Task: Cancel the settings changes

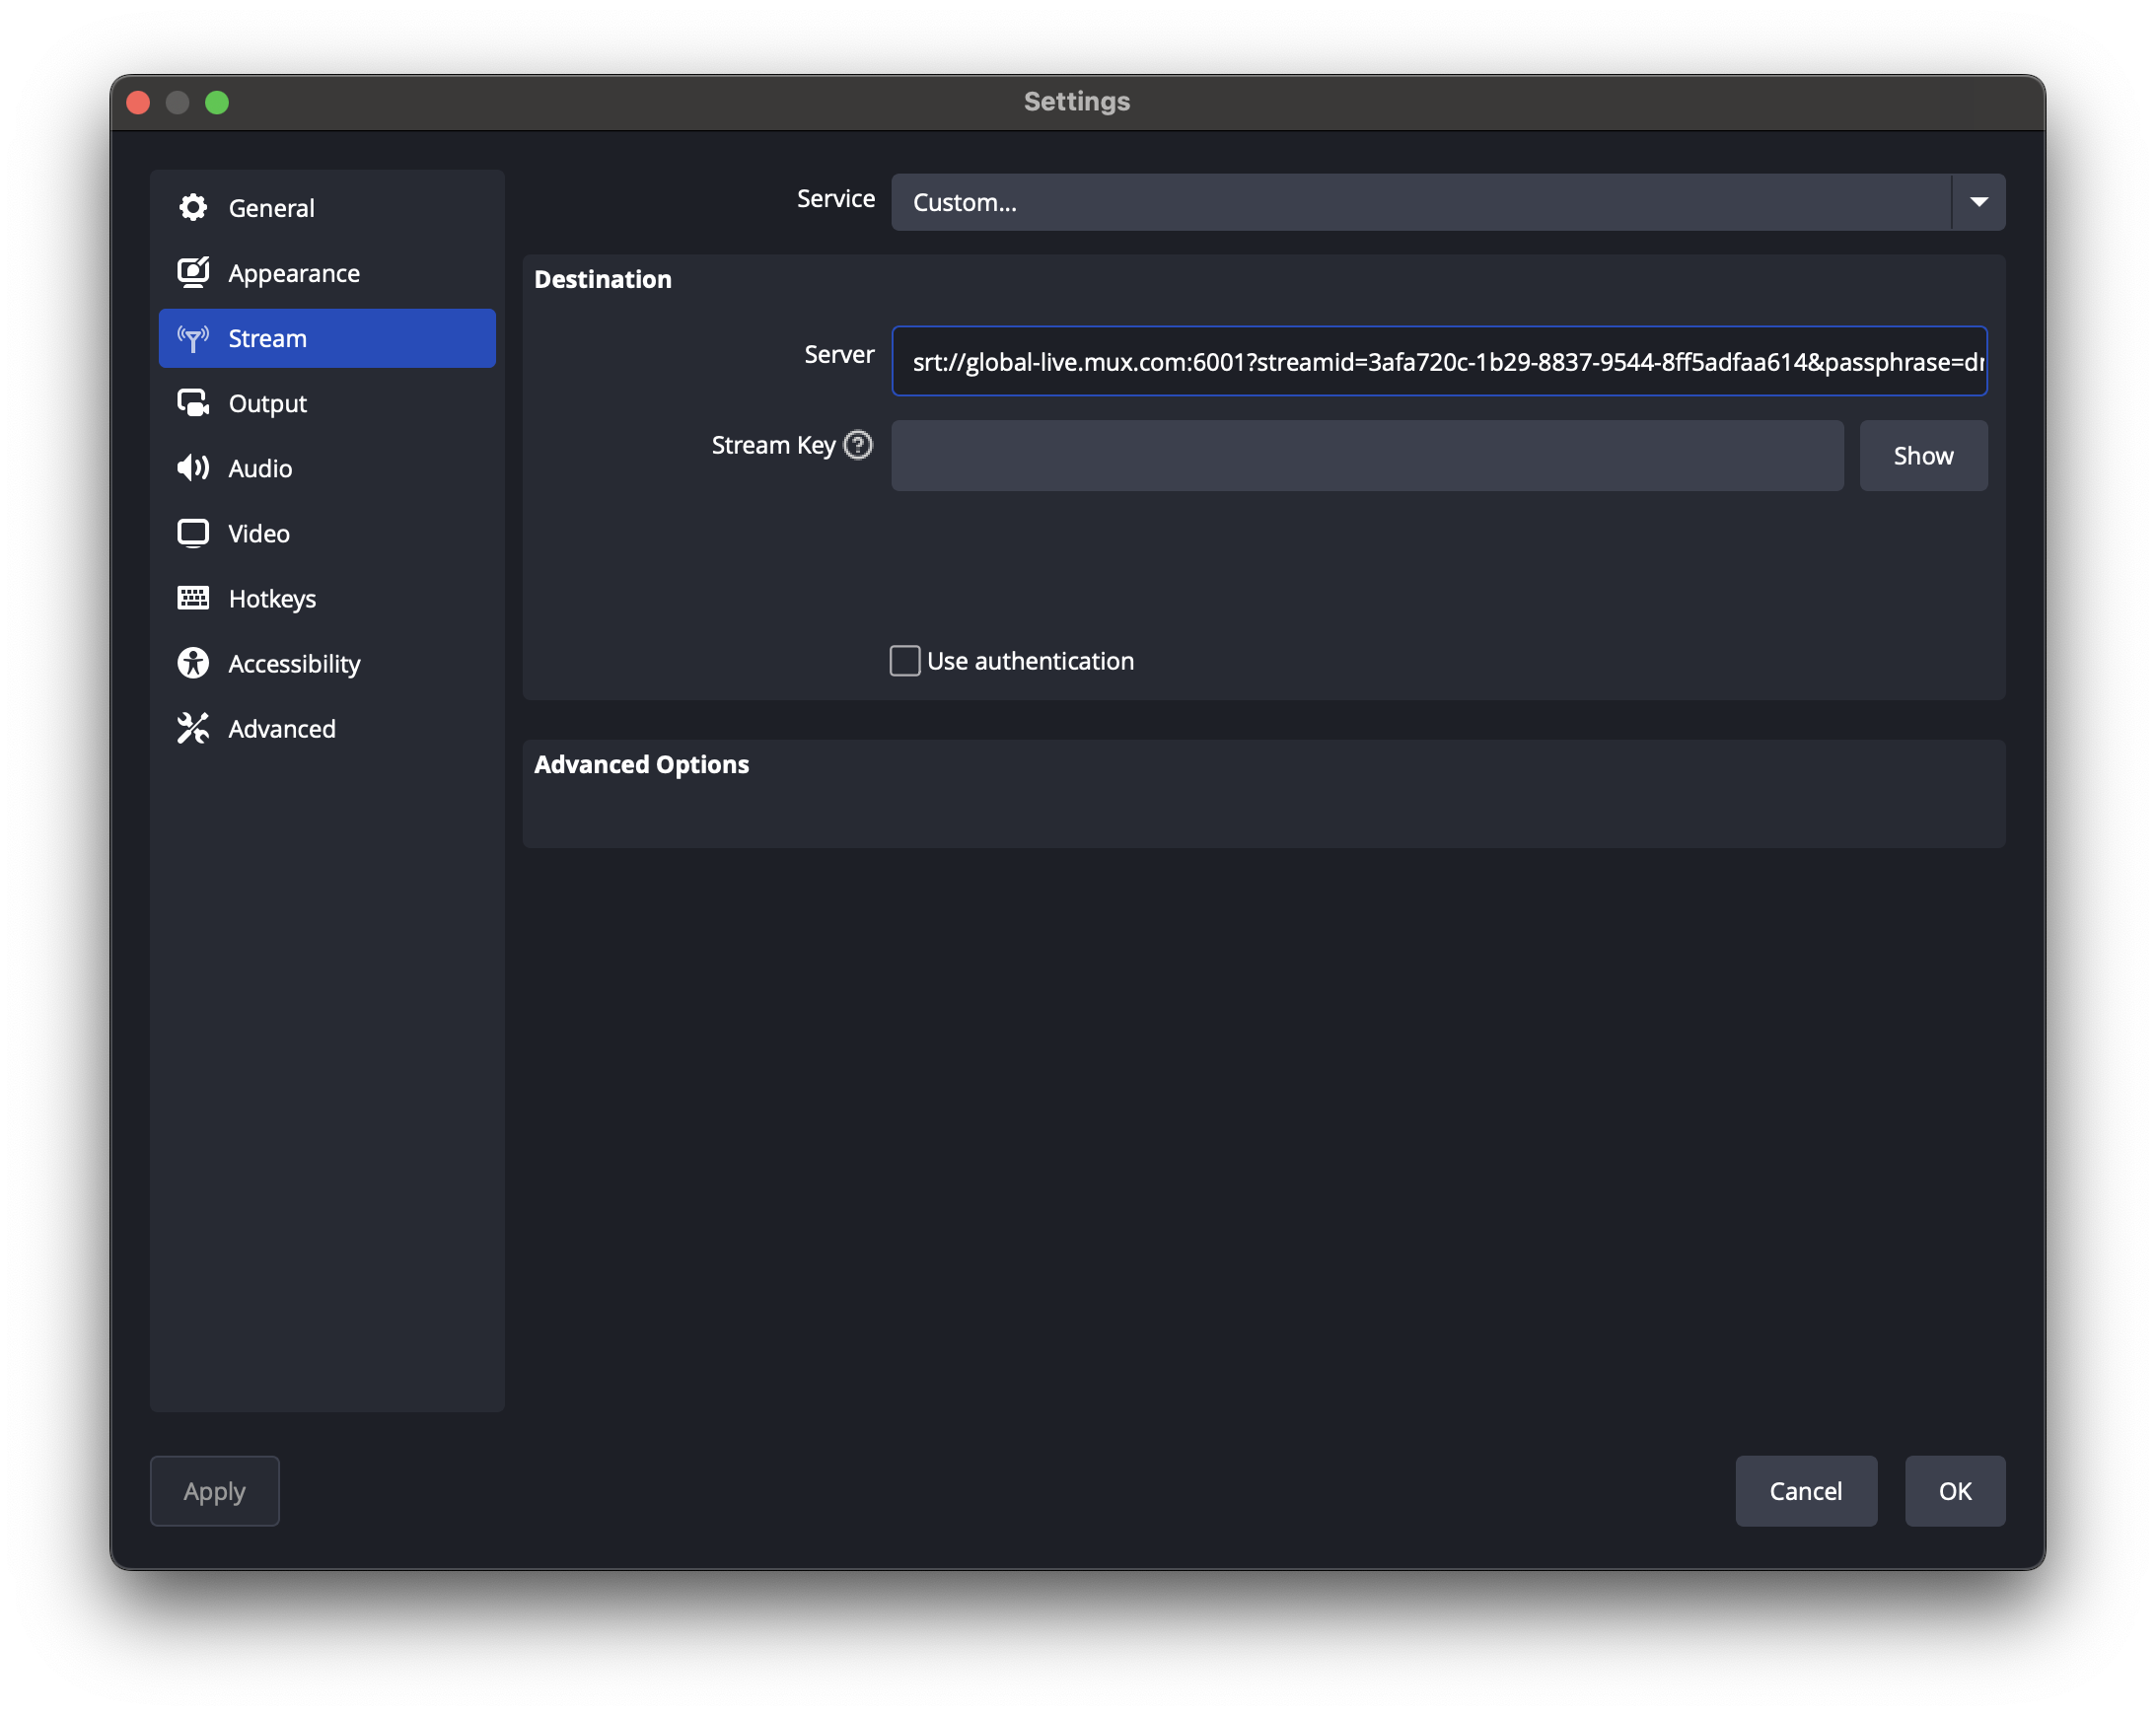Action: [x=1806, y=1490]
